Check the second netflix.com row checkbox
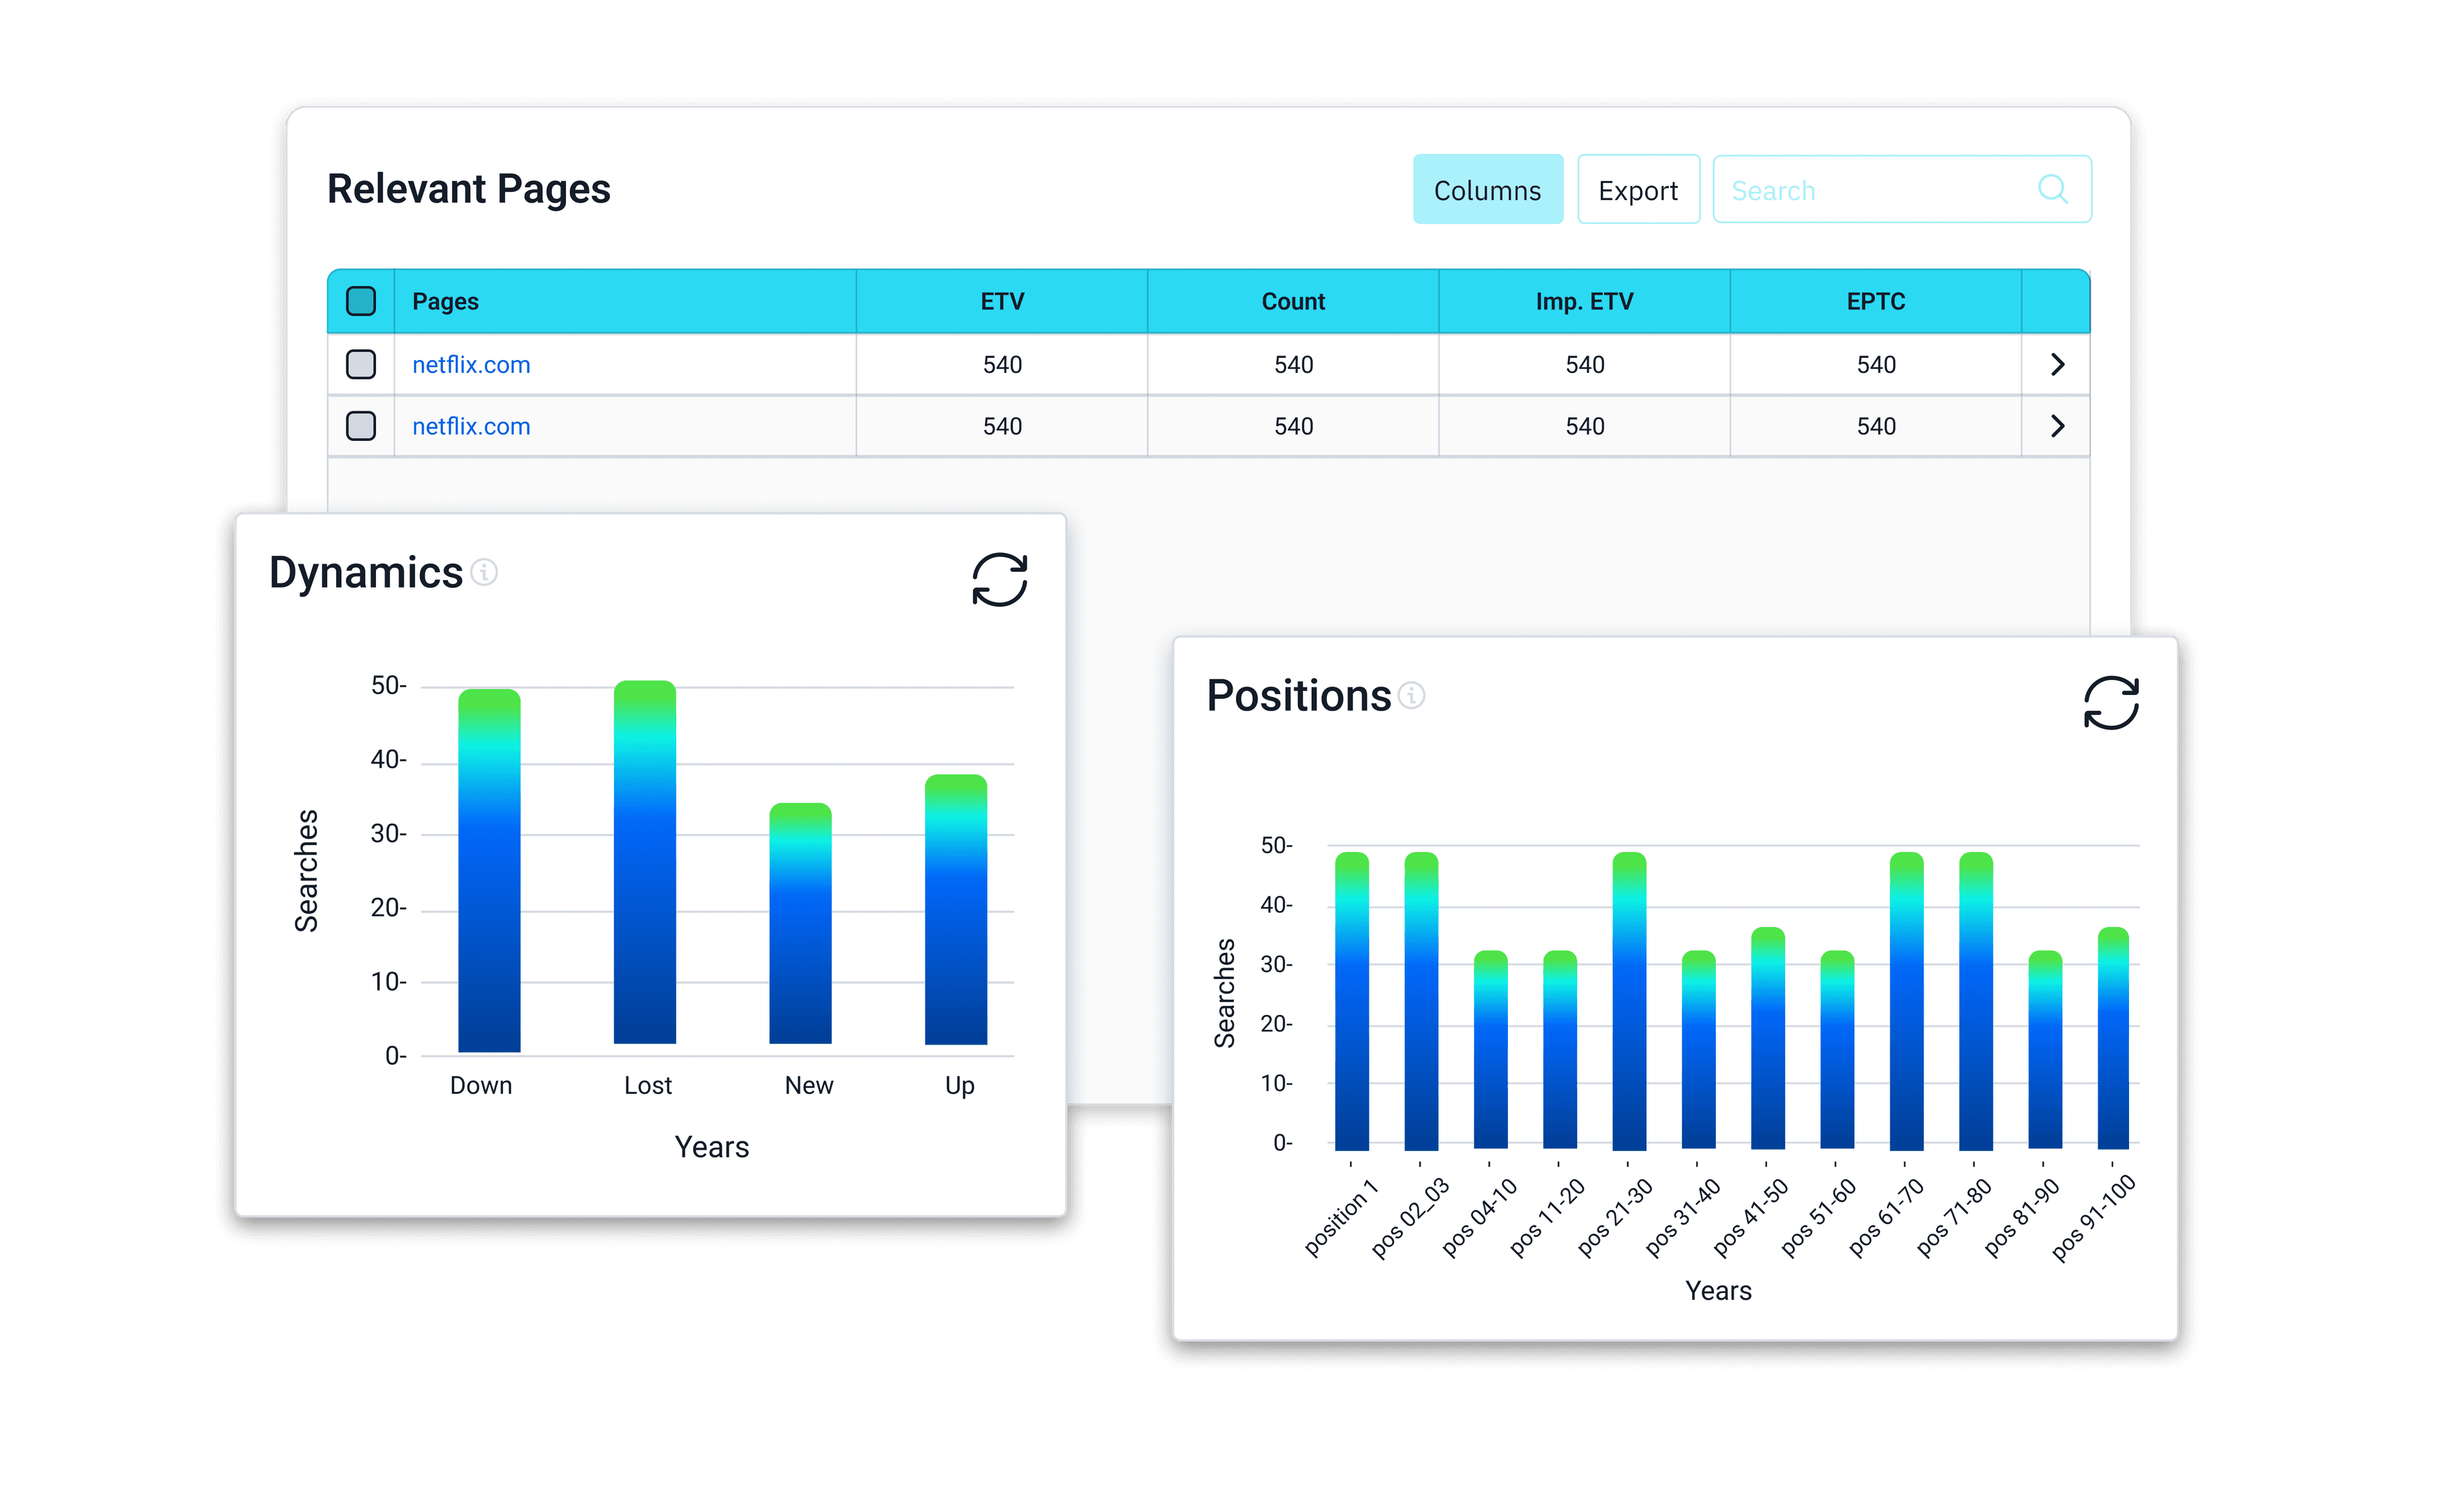 [x=361, y=426]
